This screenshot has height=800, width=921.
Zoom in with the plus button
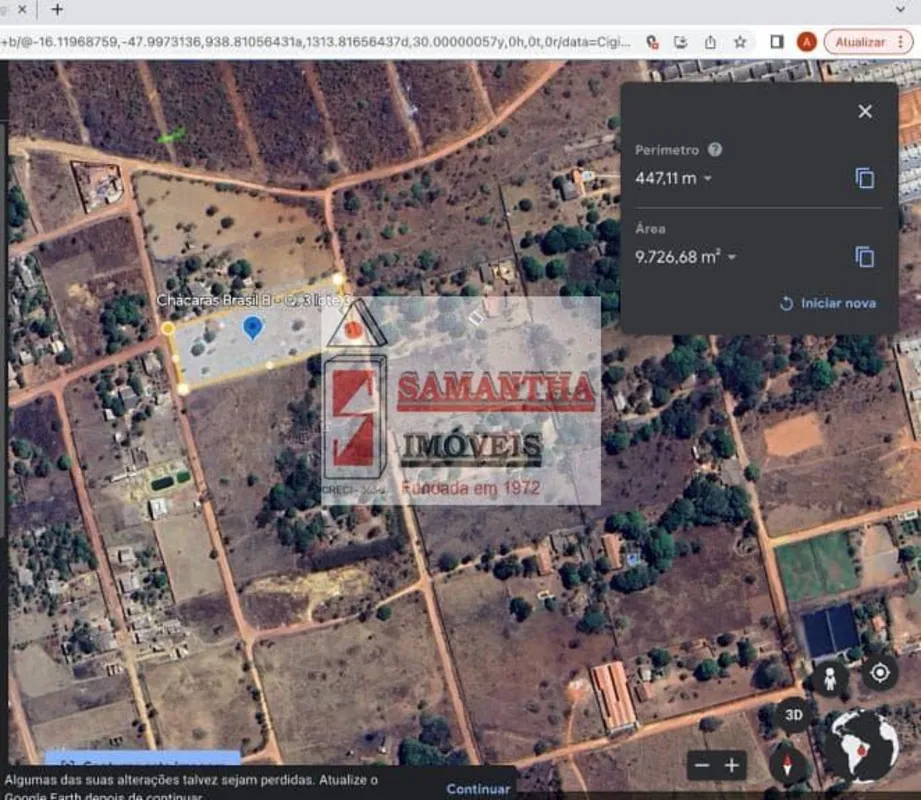click(x=732, y=766)
